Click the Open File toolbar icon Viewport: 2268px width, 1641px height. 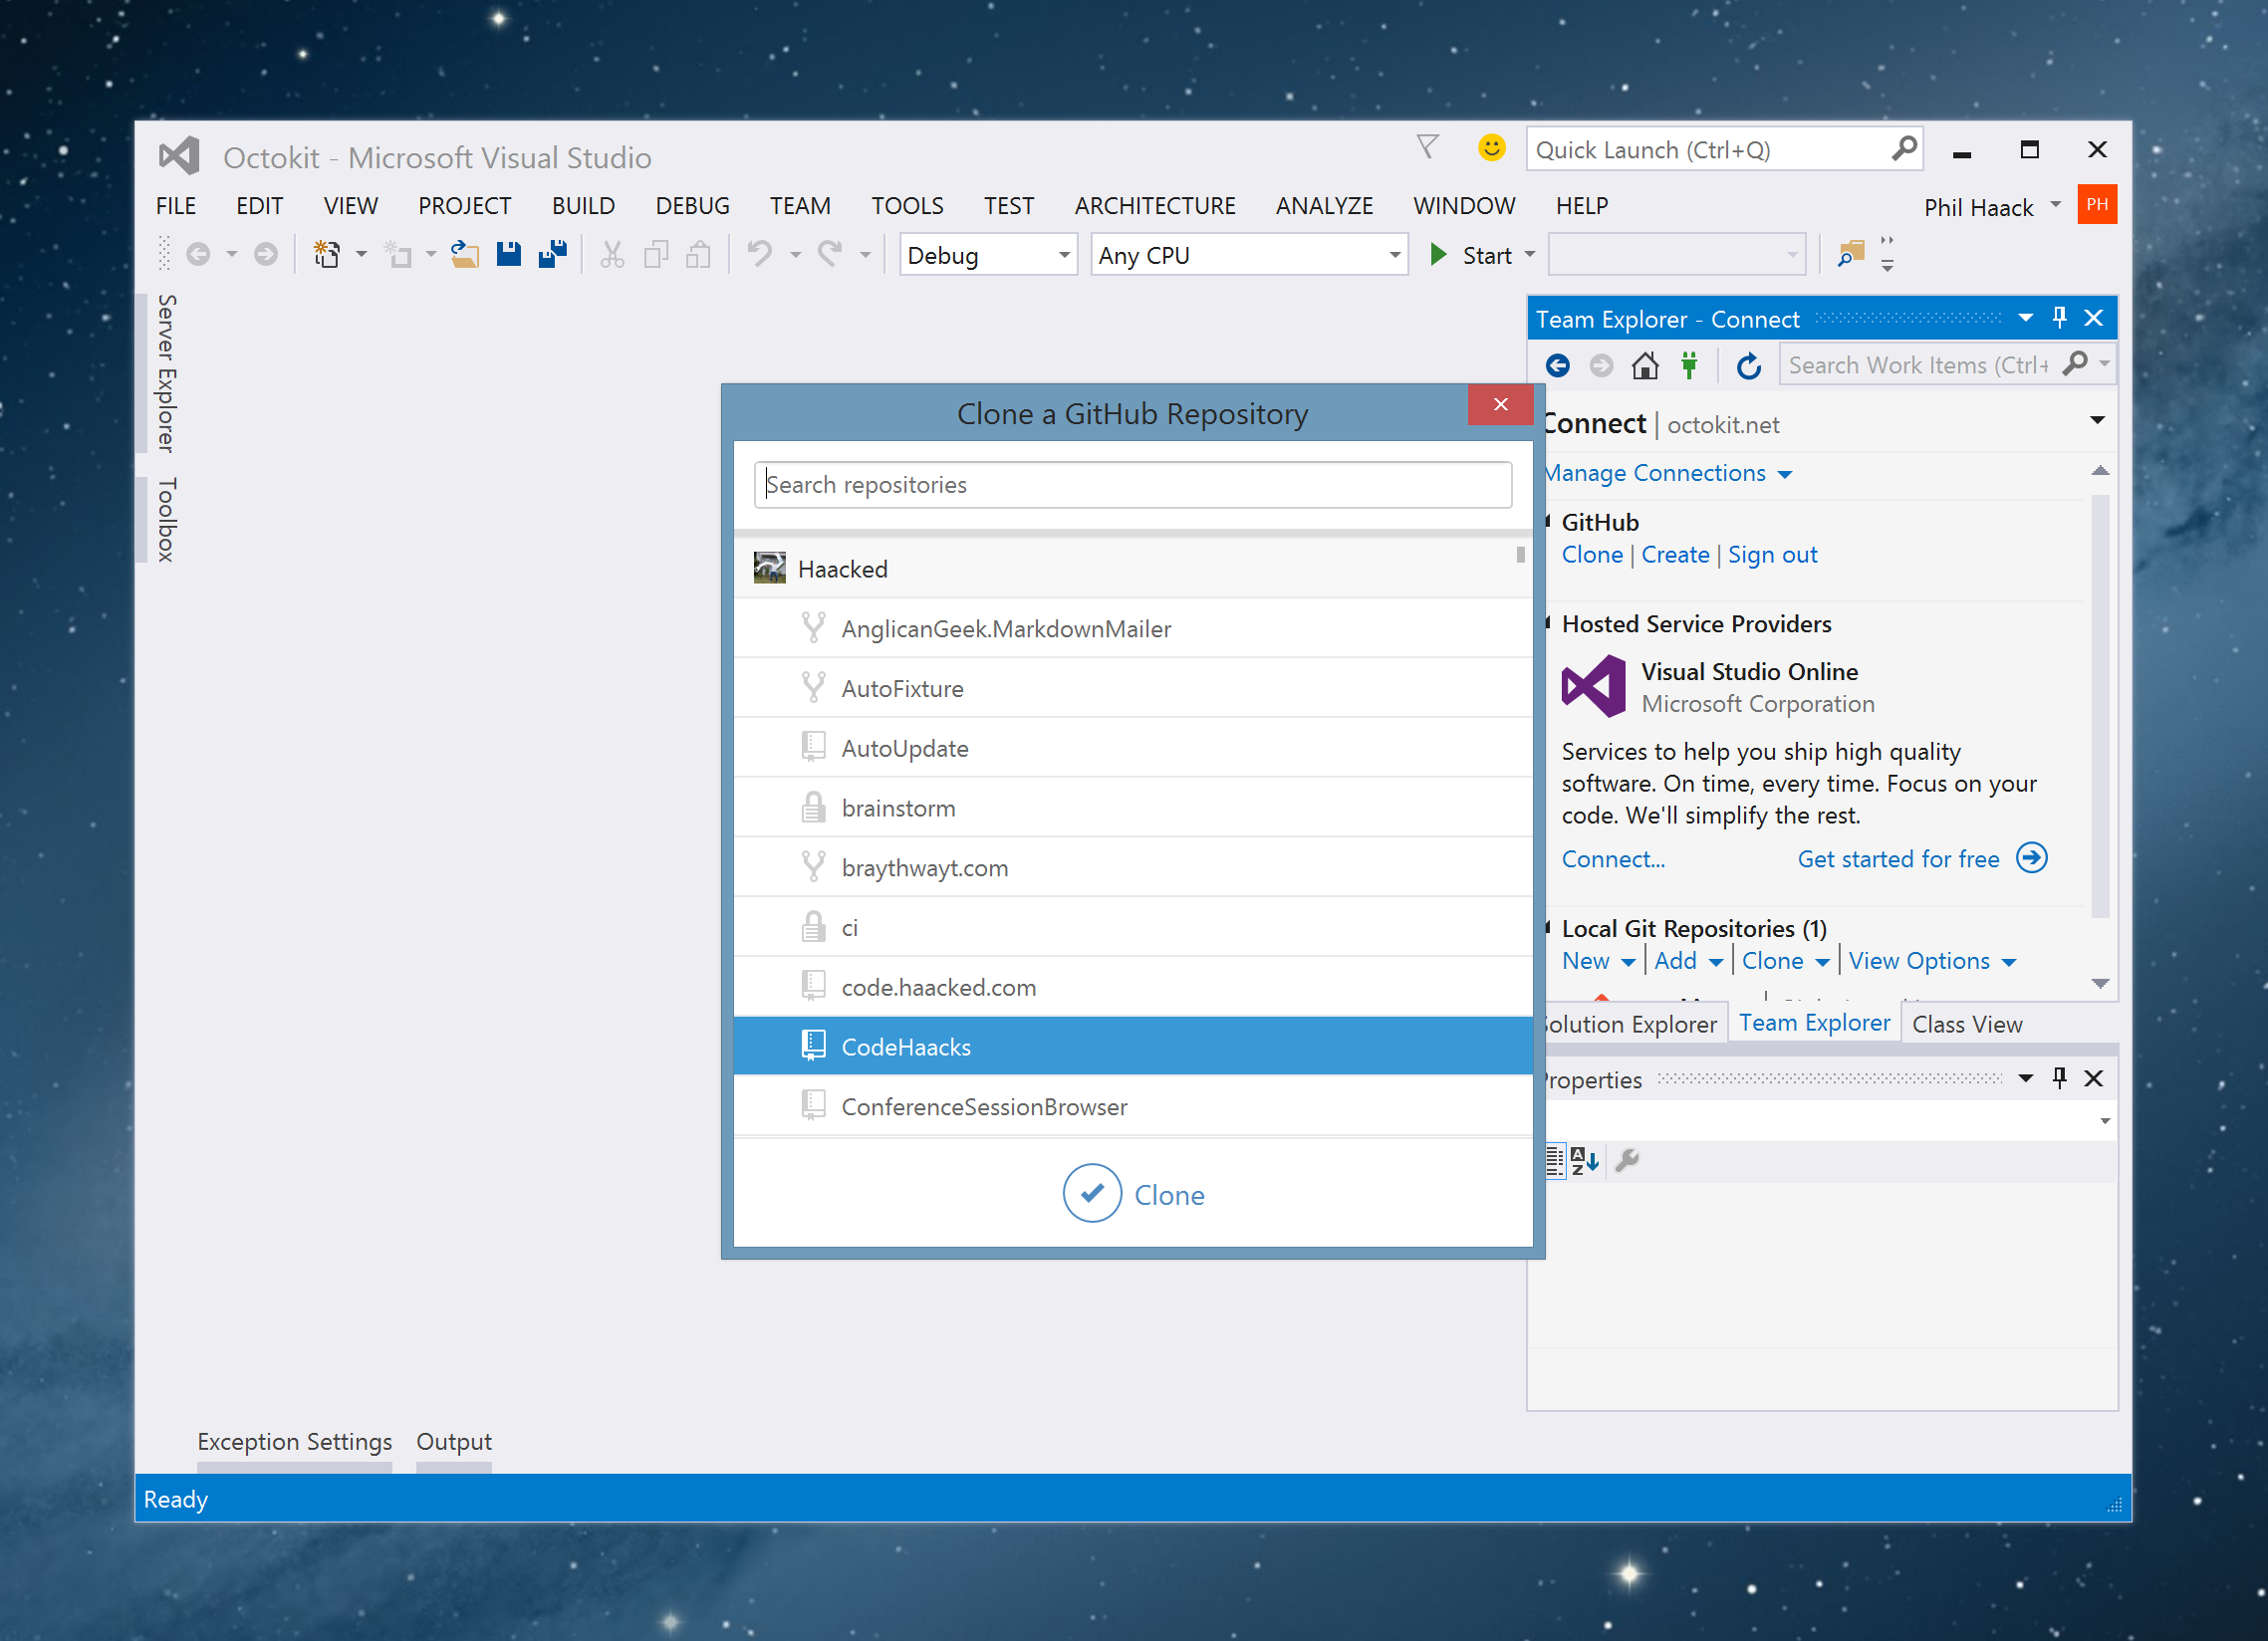(464, 255)
